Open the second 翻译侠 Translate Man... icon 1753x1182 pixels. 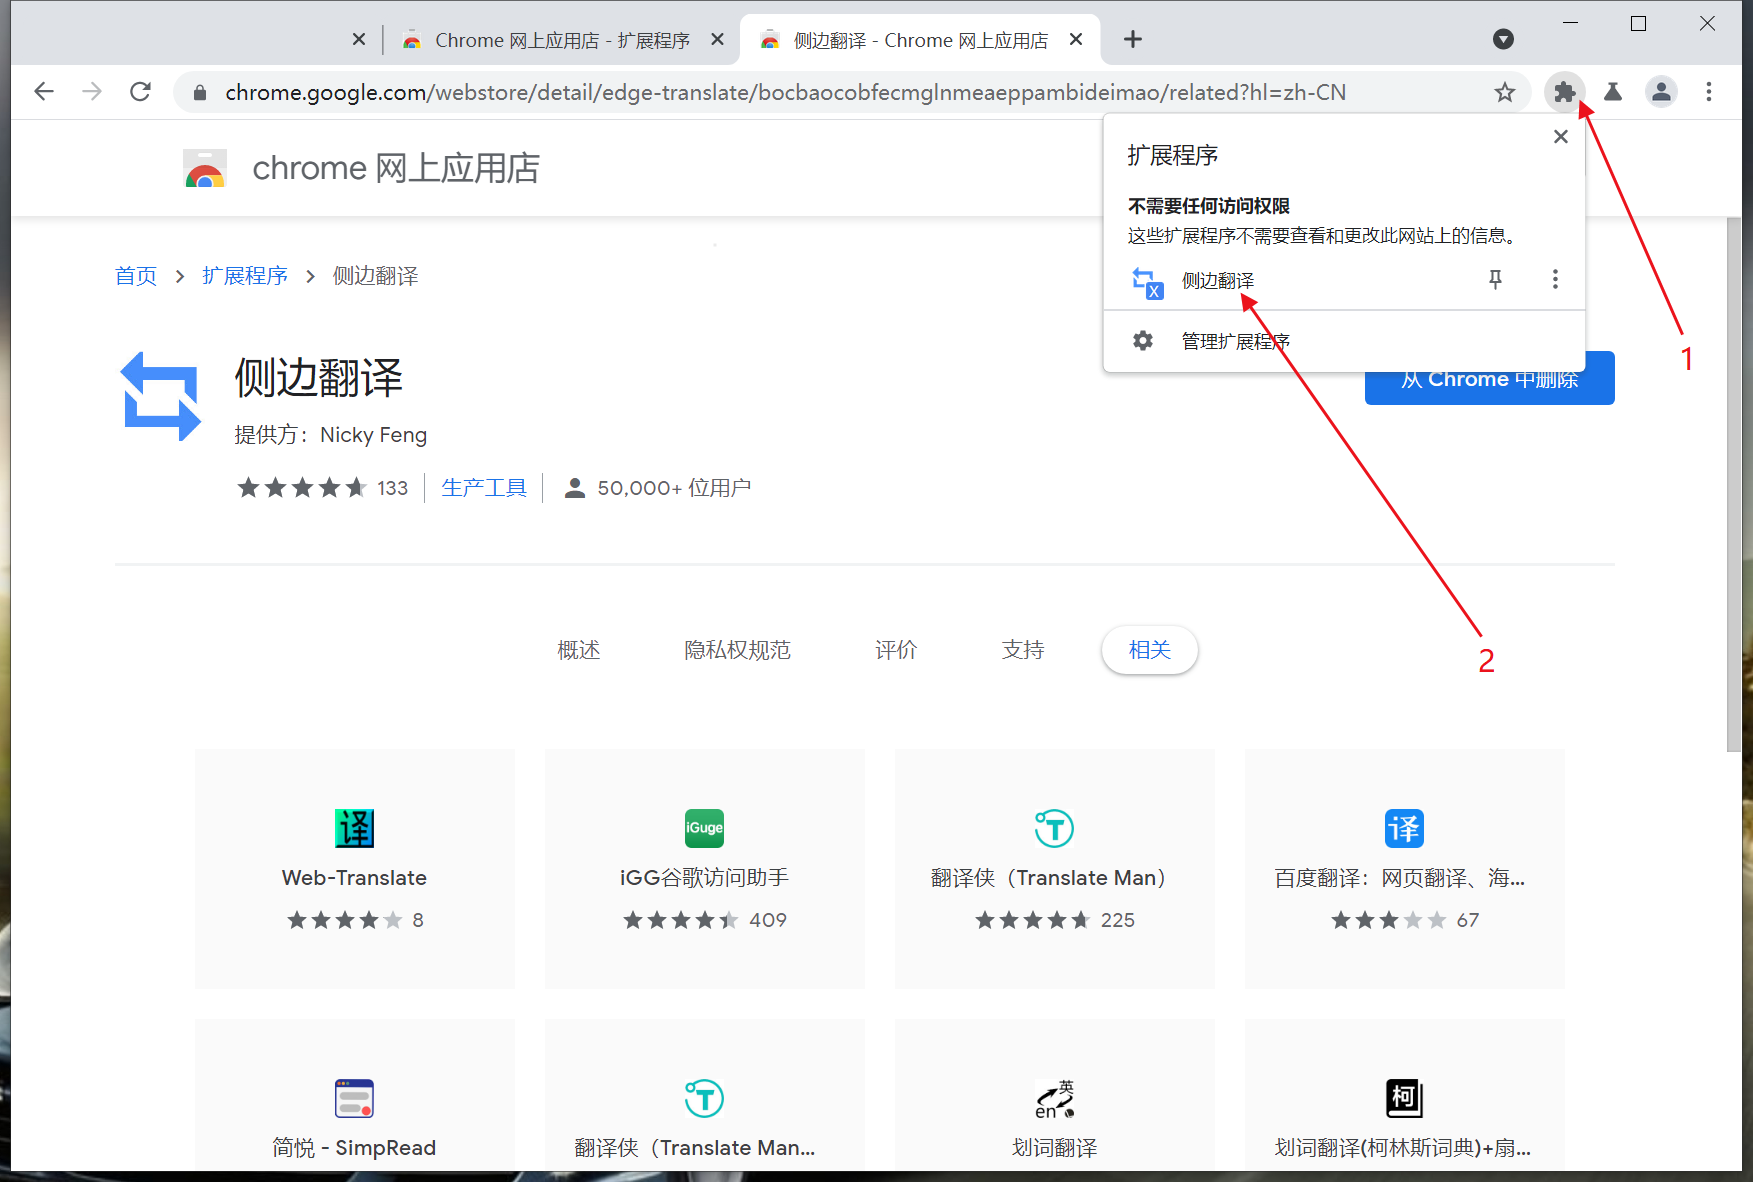704,1098
